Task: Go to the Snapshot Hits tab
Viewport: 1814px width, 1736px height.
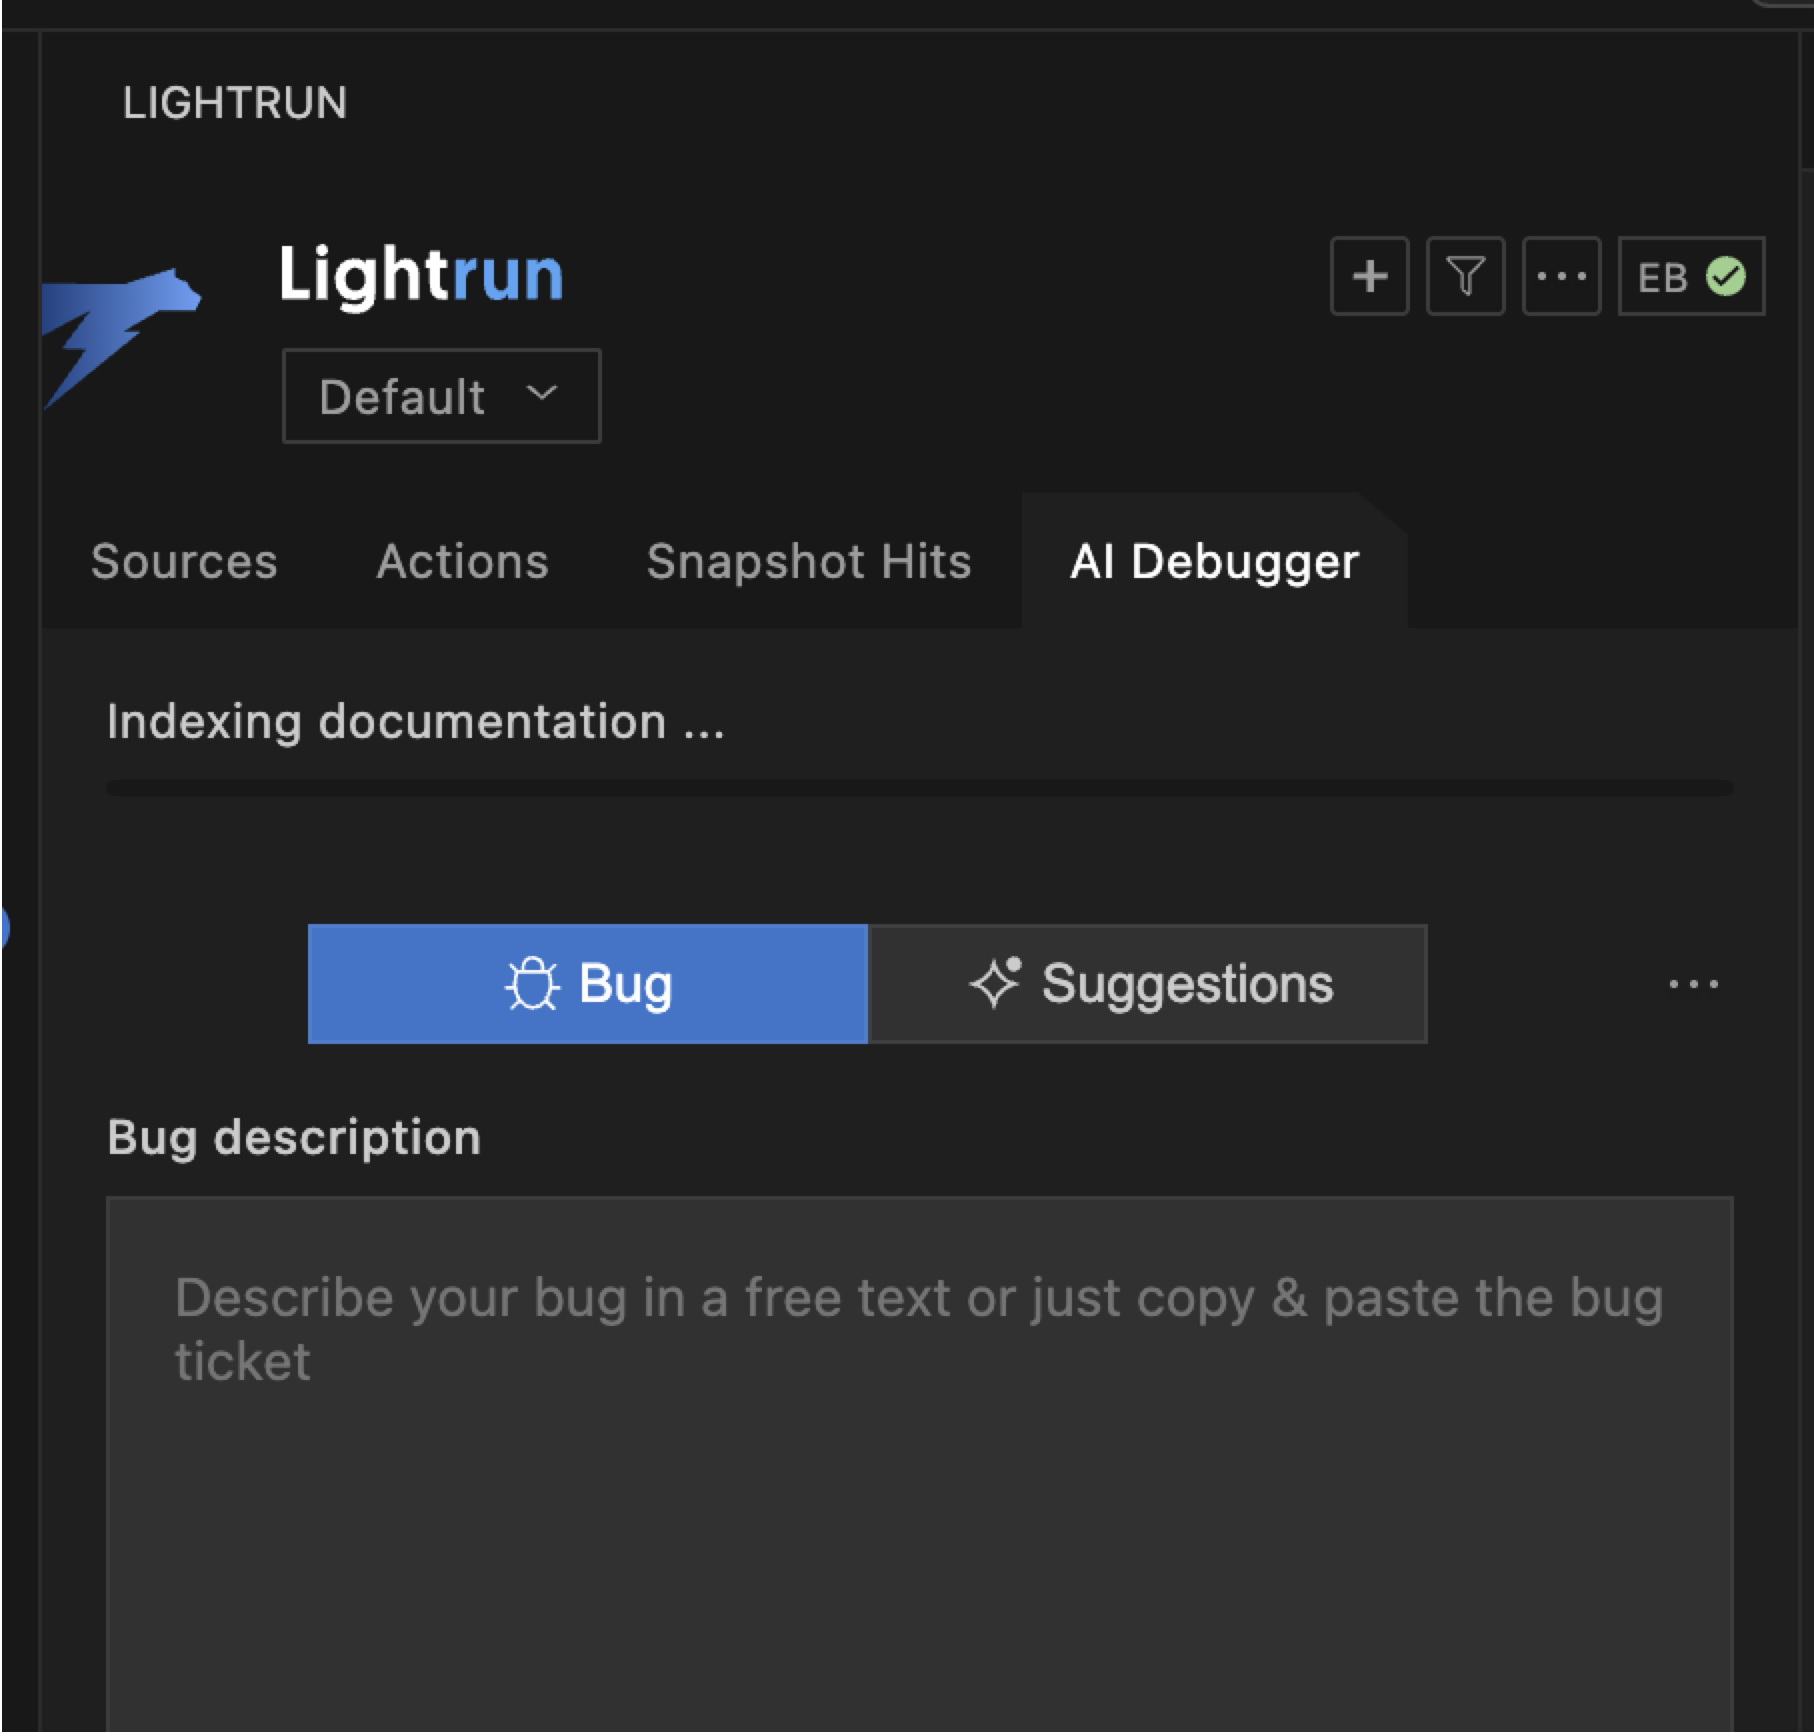Action: pos(808,561)
